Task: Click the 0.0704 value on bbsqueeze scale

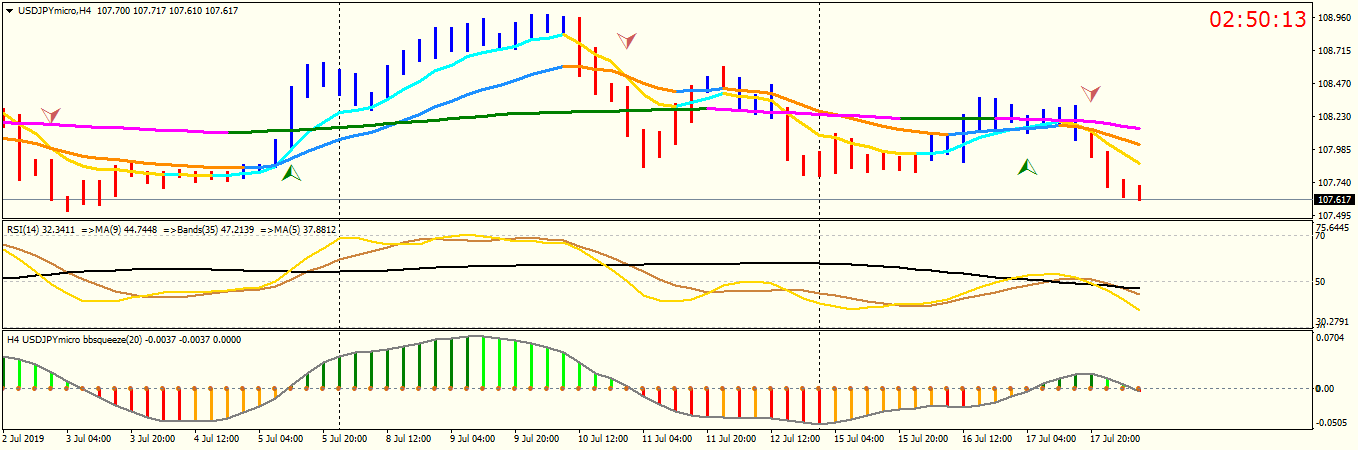Action: 1332,339
